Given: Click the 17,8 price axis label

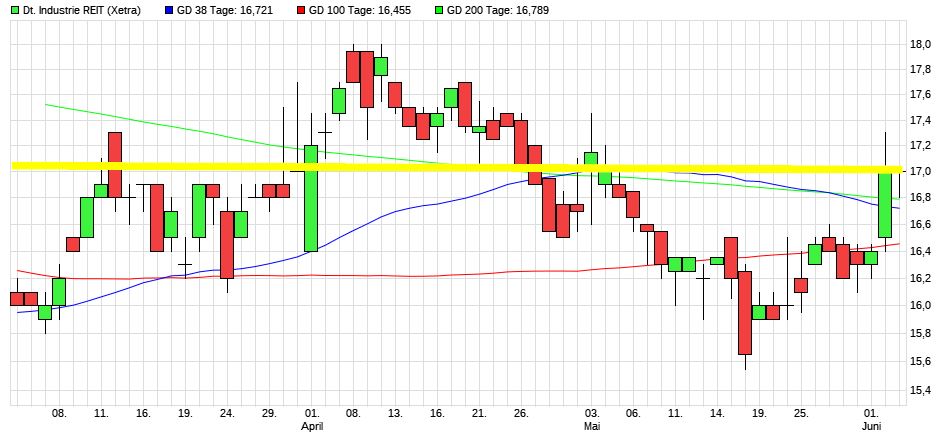Looking at the screenshot, I should [x=920, y=69].
